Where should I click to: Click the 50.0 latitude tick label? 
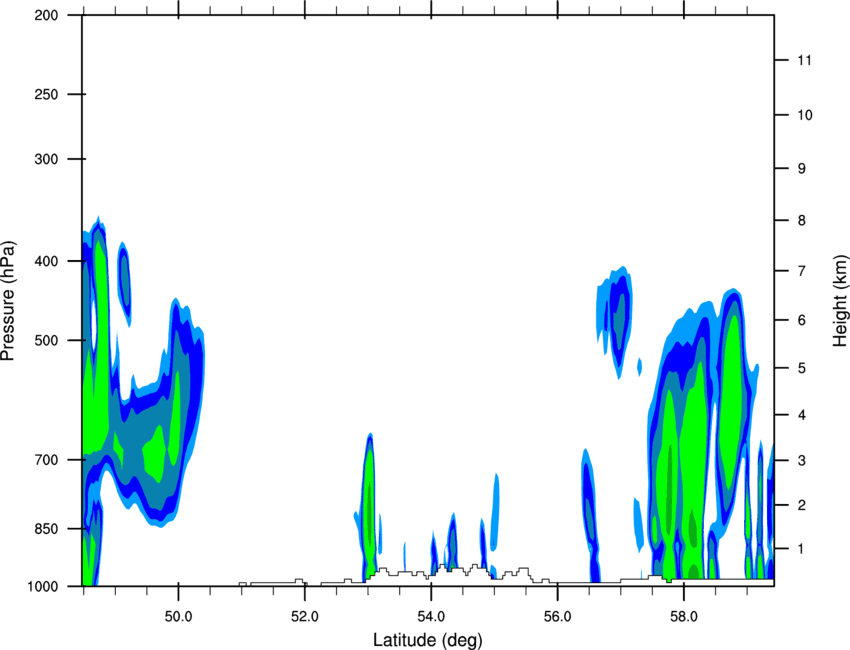(178, 617)
